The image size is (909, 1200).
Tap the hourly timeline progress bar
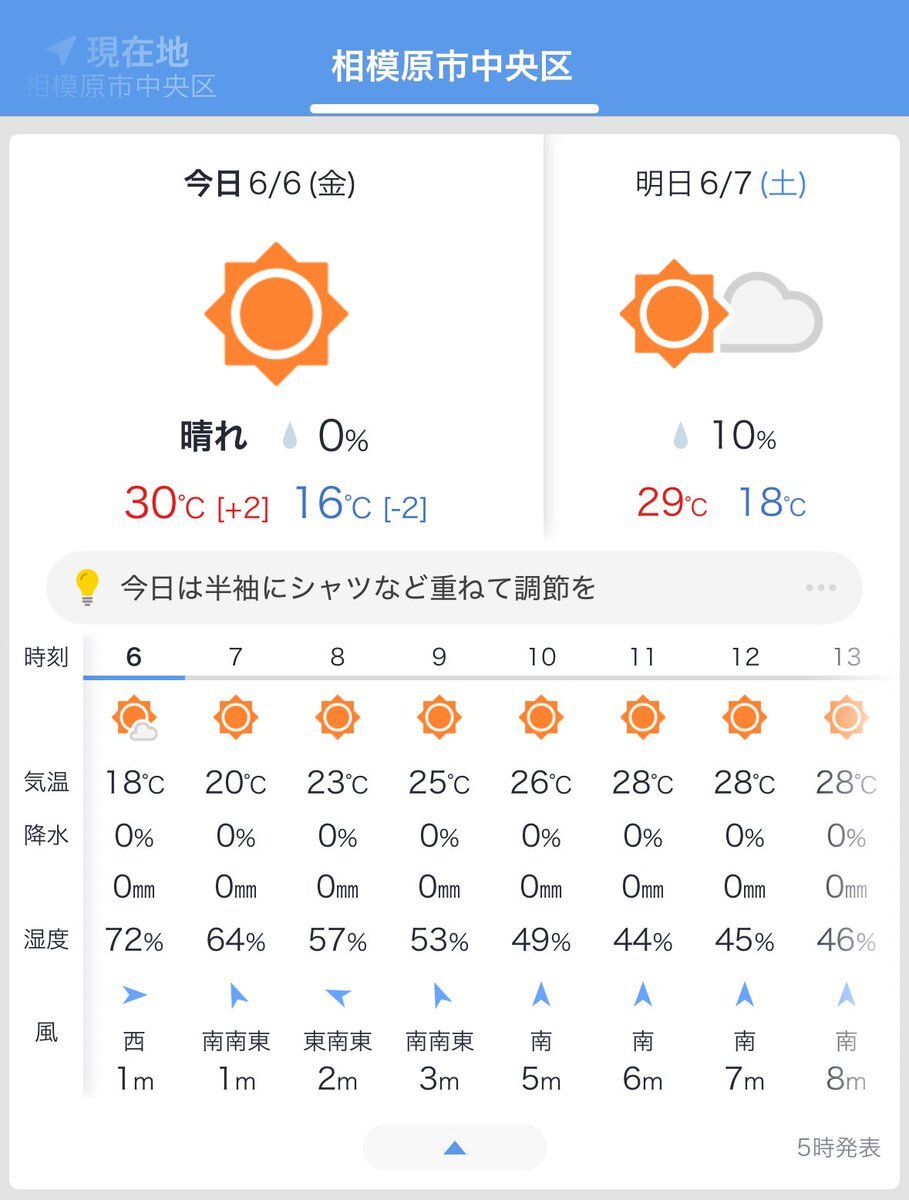pyautogui.click(x=489, y=678)
